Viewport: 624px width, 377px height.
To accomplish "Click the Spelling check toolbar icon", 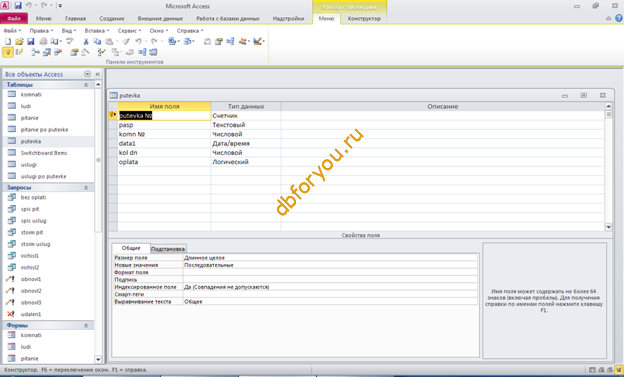I will tap(70, 41).
